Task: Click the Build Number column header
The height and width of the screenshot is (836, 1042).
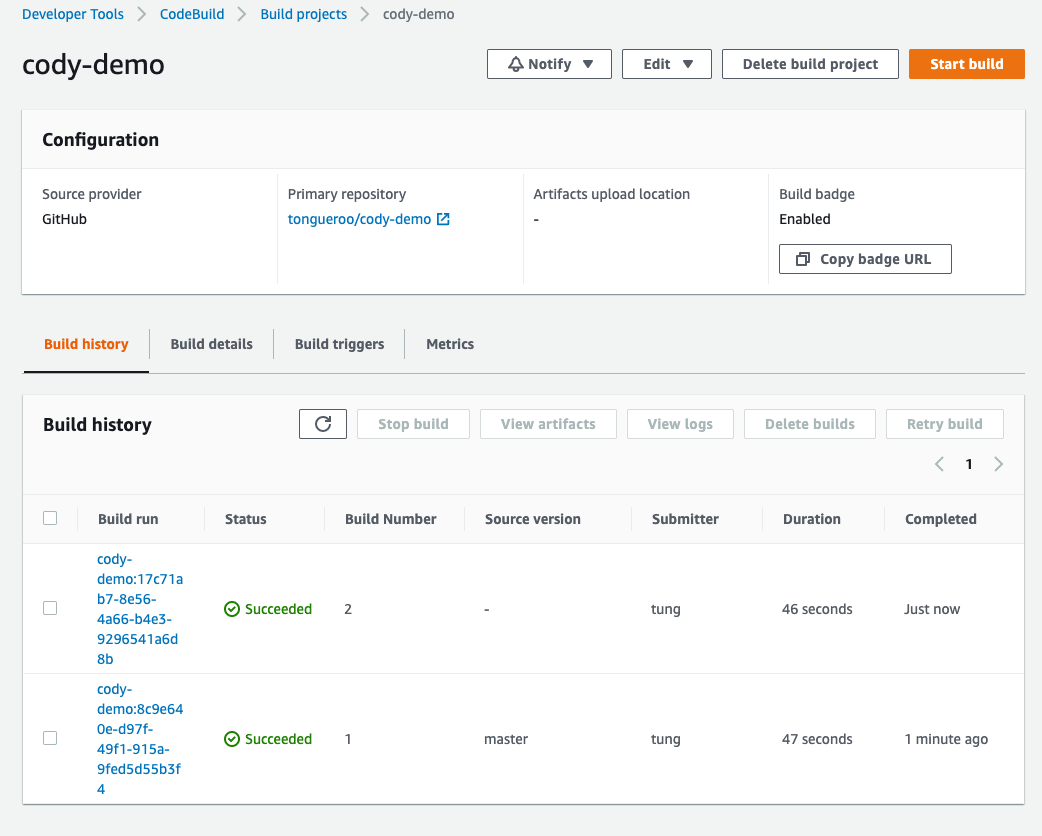Action: 391,519
